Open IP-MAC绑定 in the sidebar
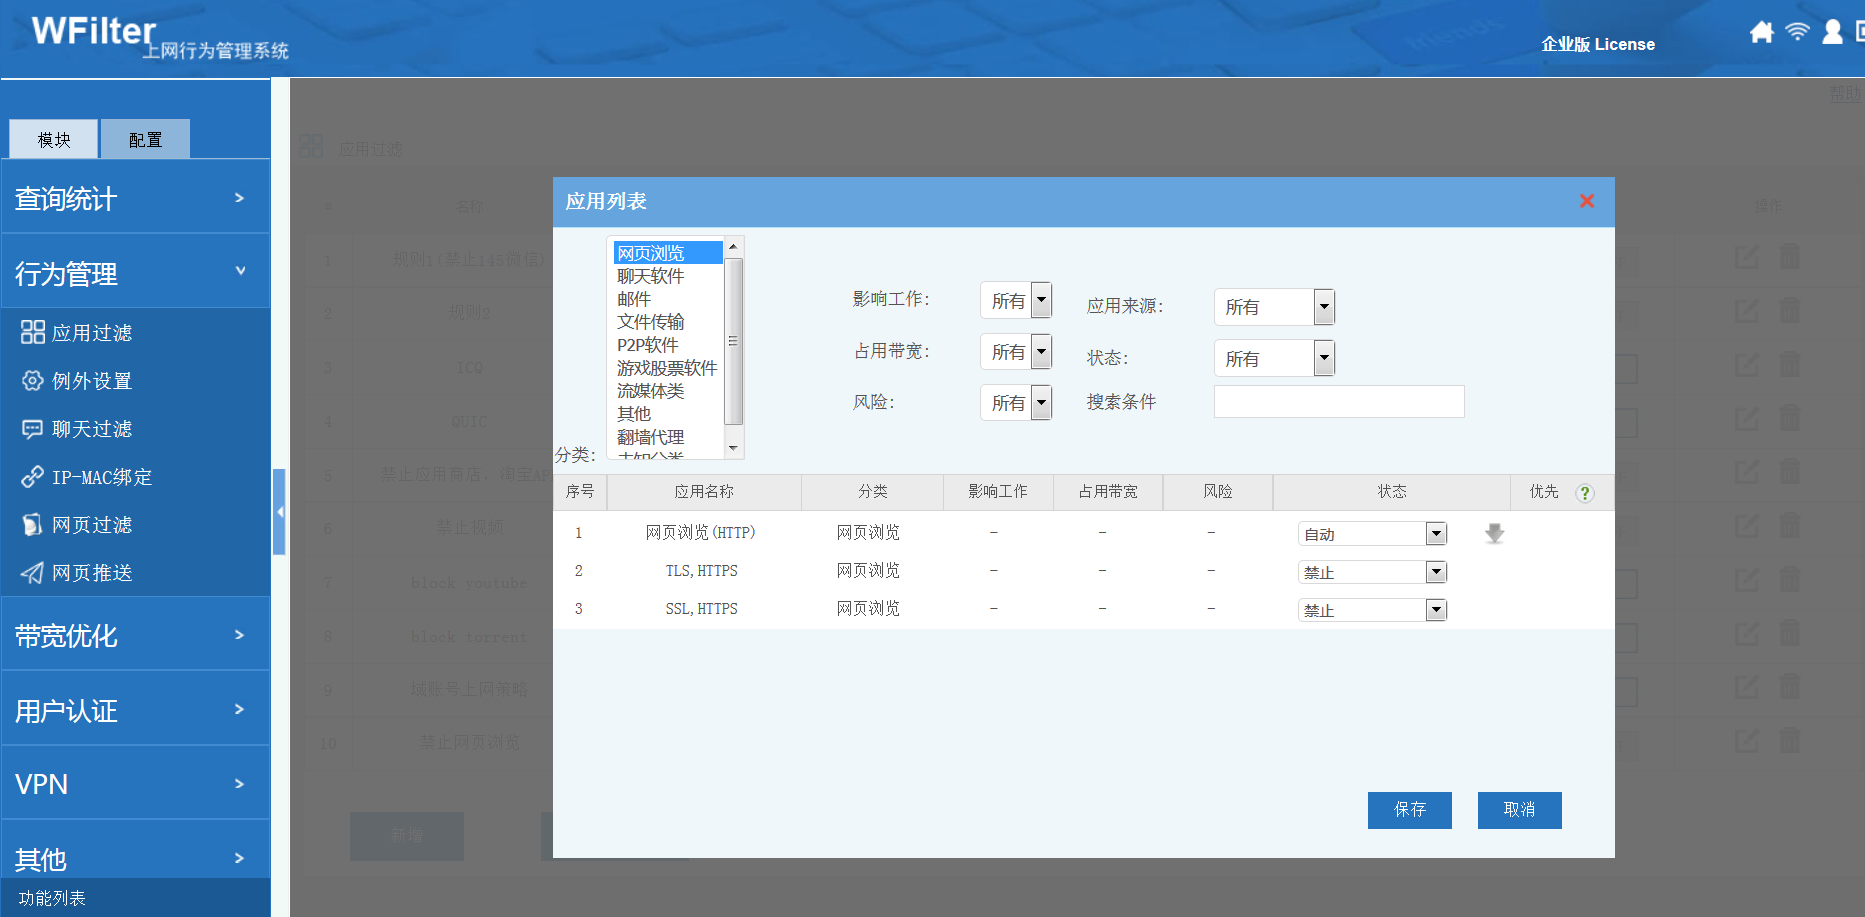Image resolution: width=1865 pixels, height=917 pixels. (101, 477)
